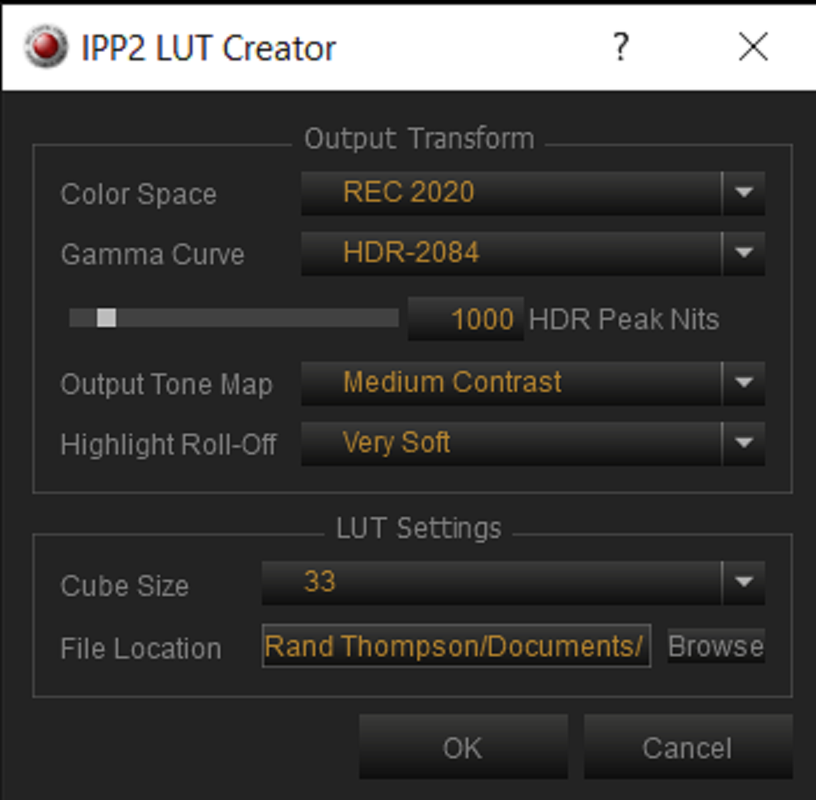Image resolution: width=816 pixels, height=800 pixels.
Task: Click into the File Location path field
Action: click(x=456, y=646)
